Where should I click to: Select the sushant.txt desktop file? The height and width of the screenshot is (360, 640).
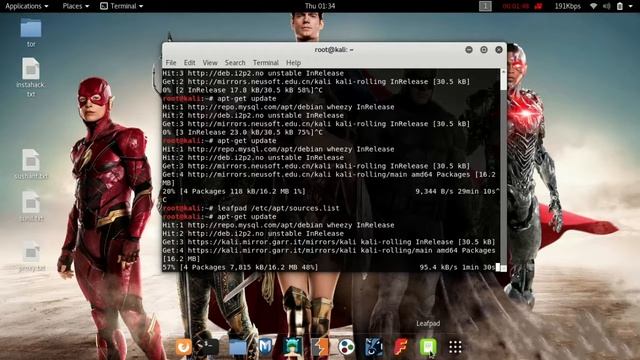[x=31, y=164]
